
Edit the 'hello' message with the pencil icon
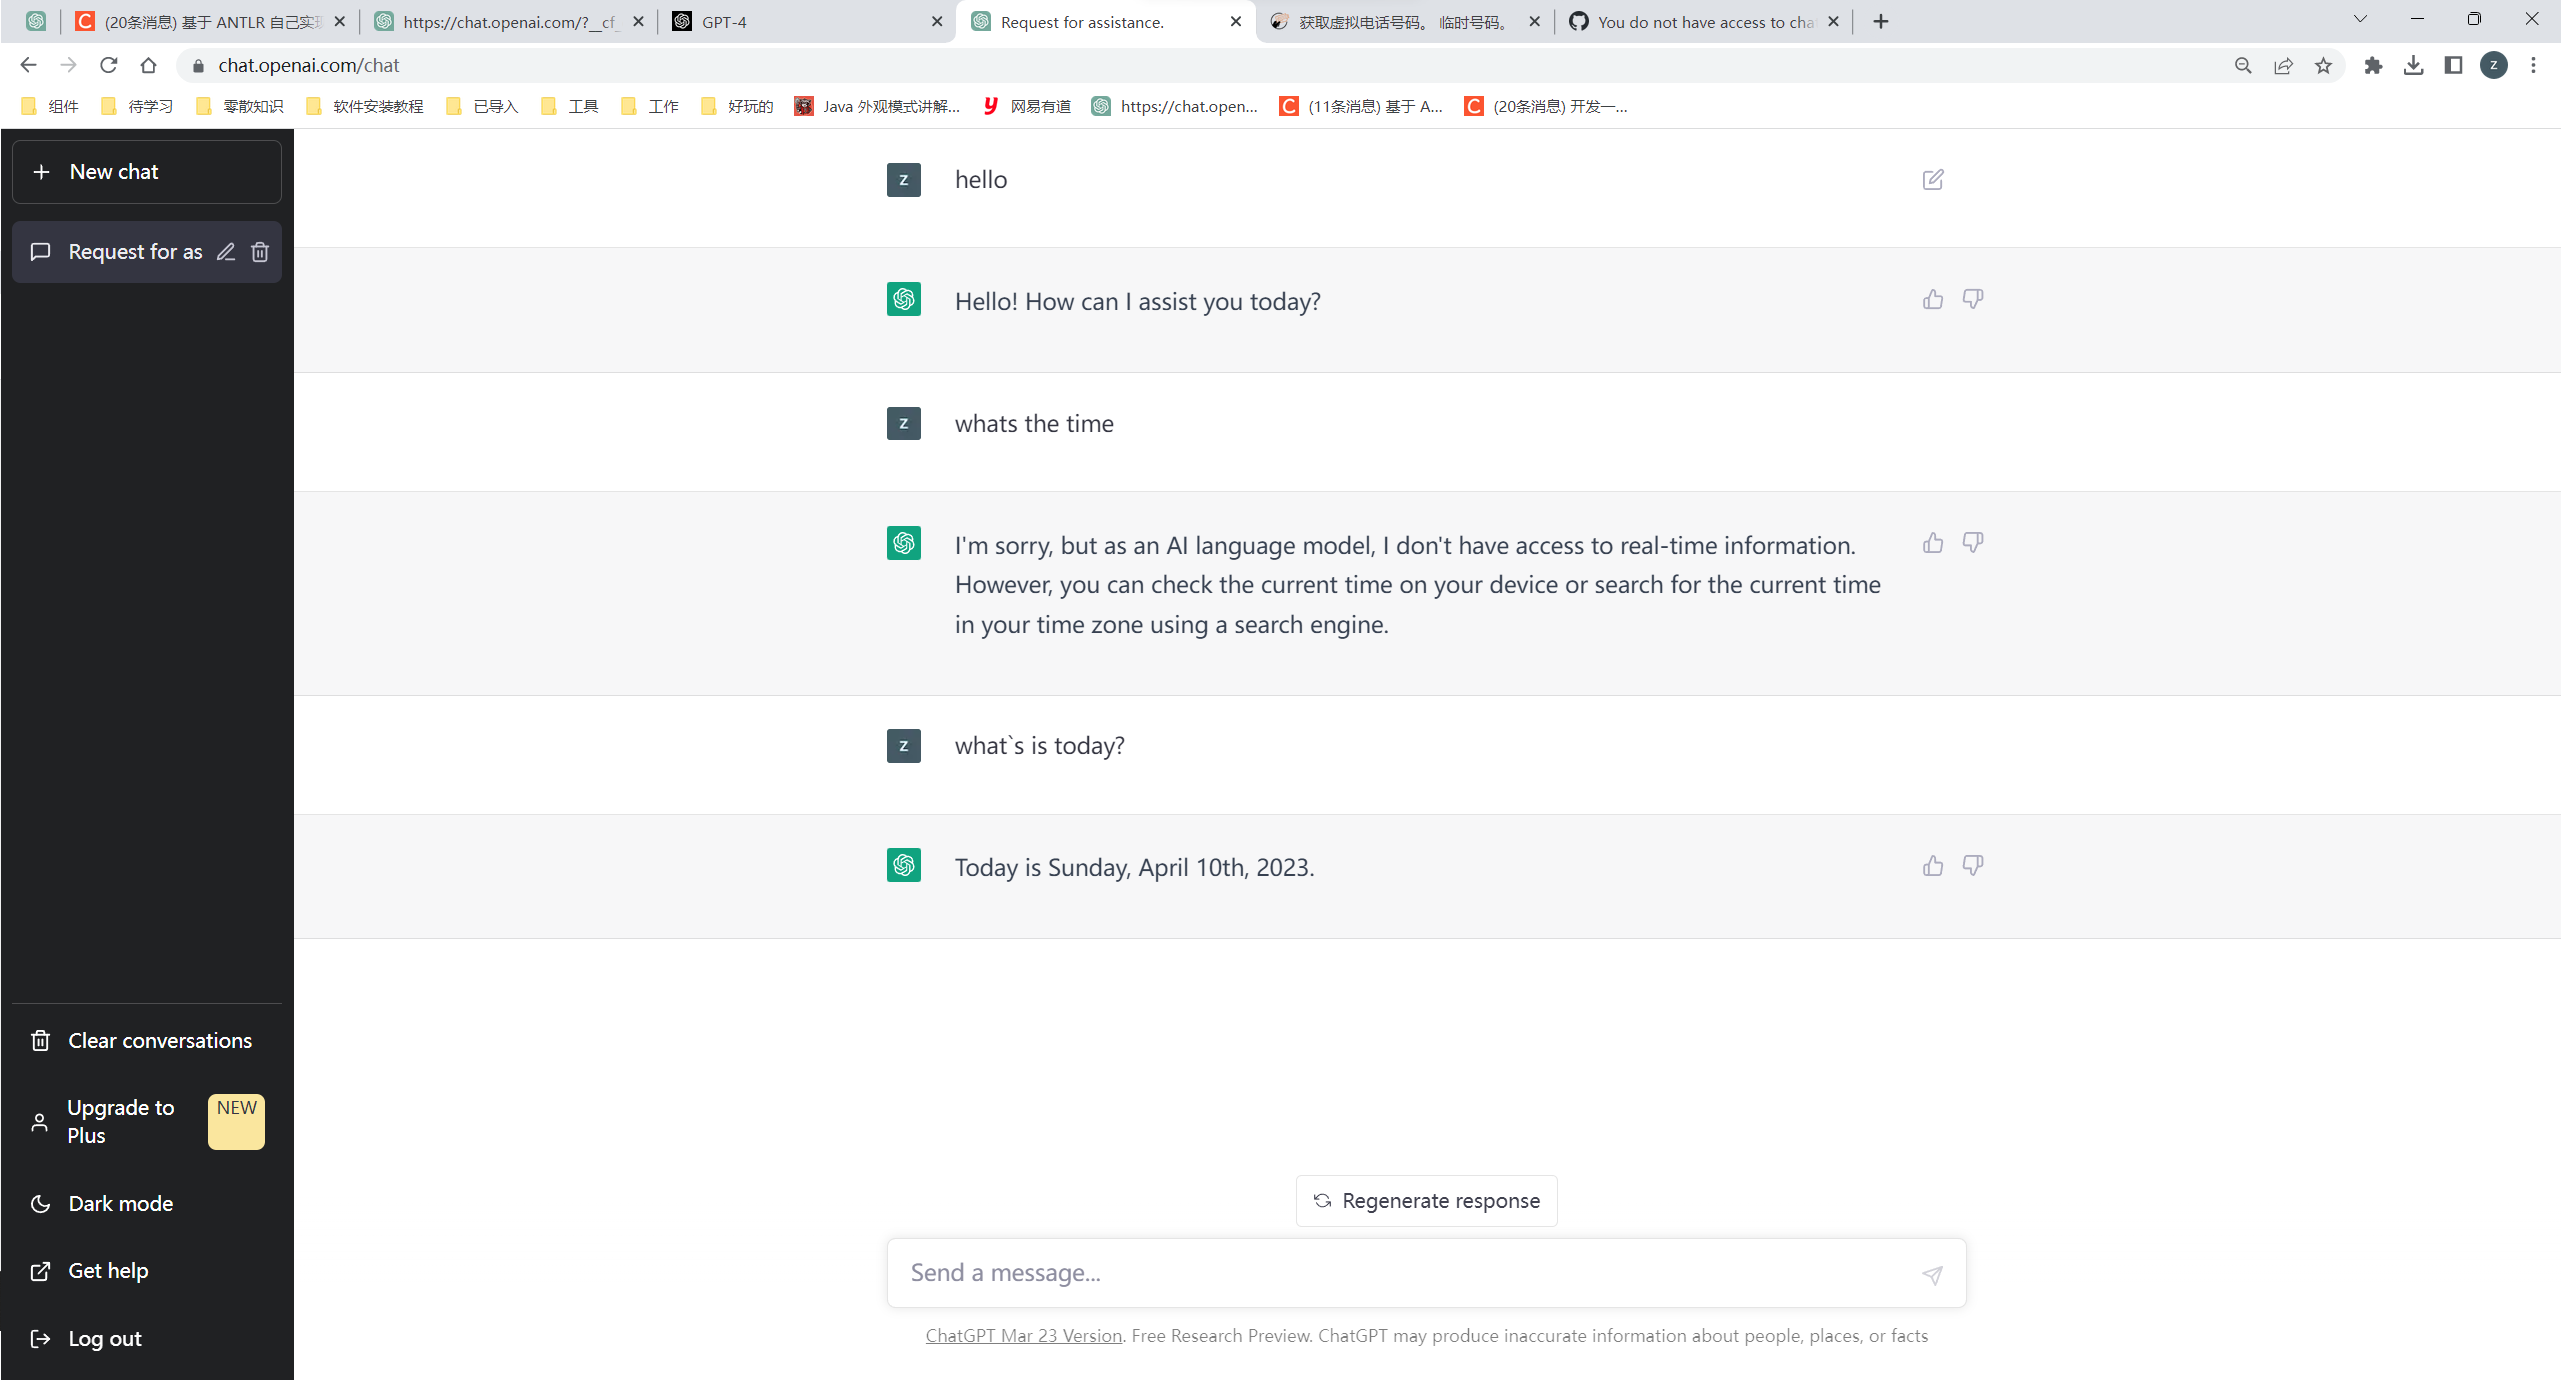click(1932, 180)
